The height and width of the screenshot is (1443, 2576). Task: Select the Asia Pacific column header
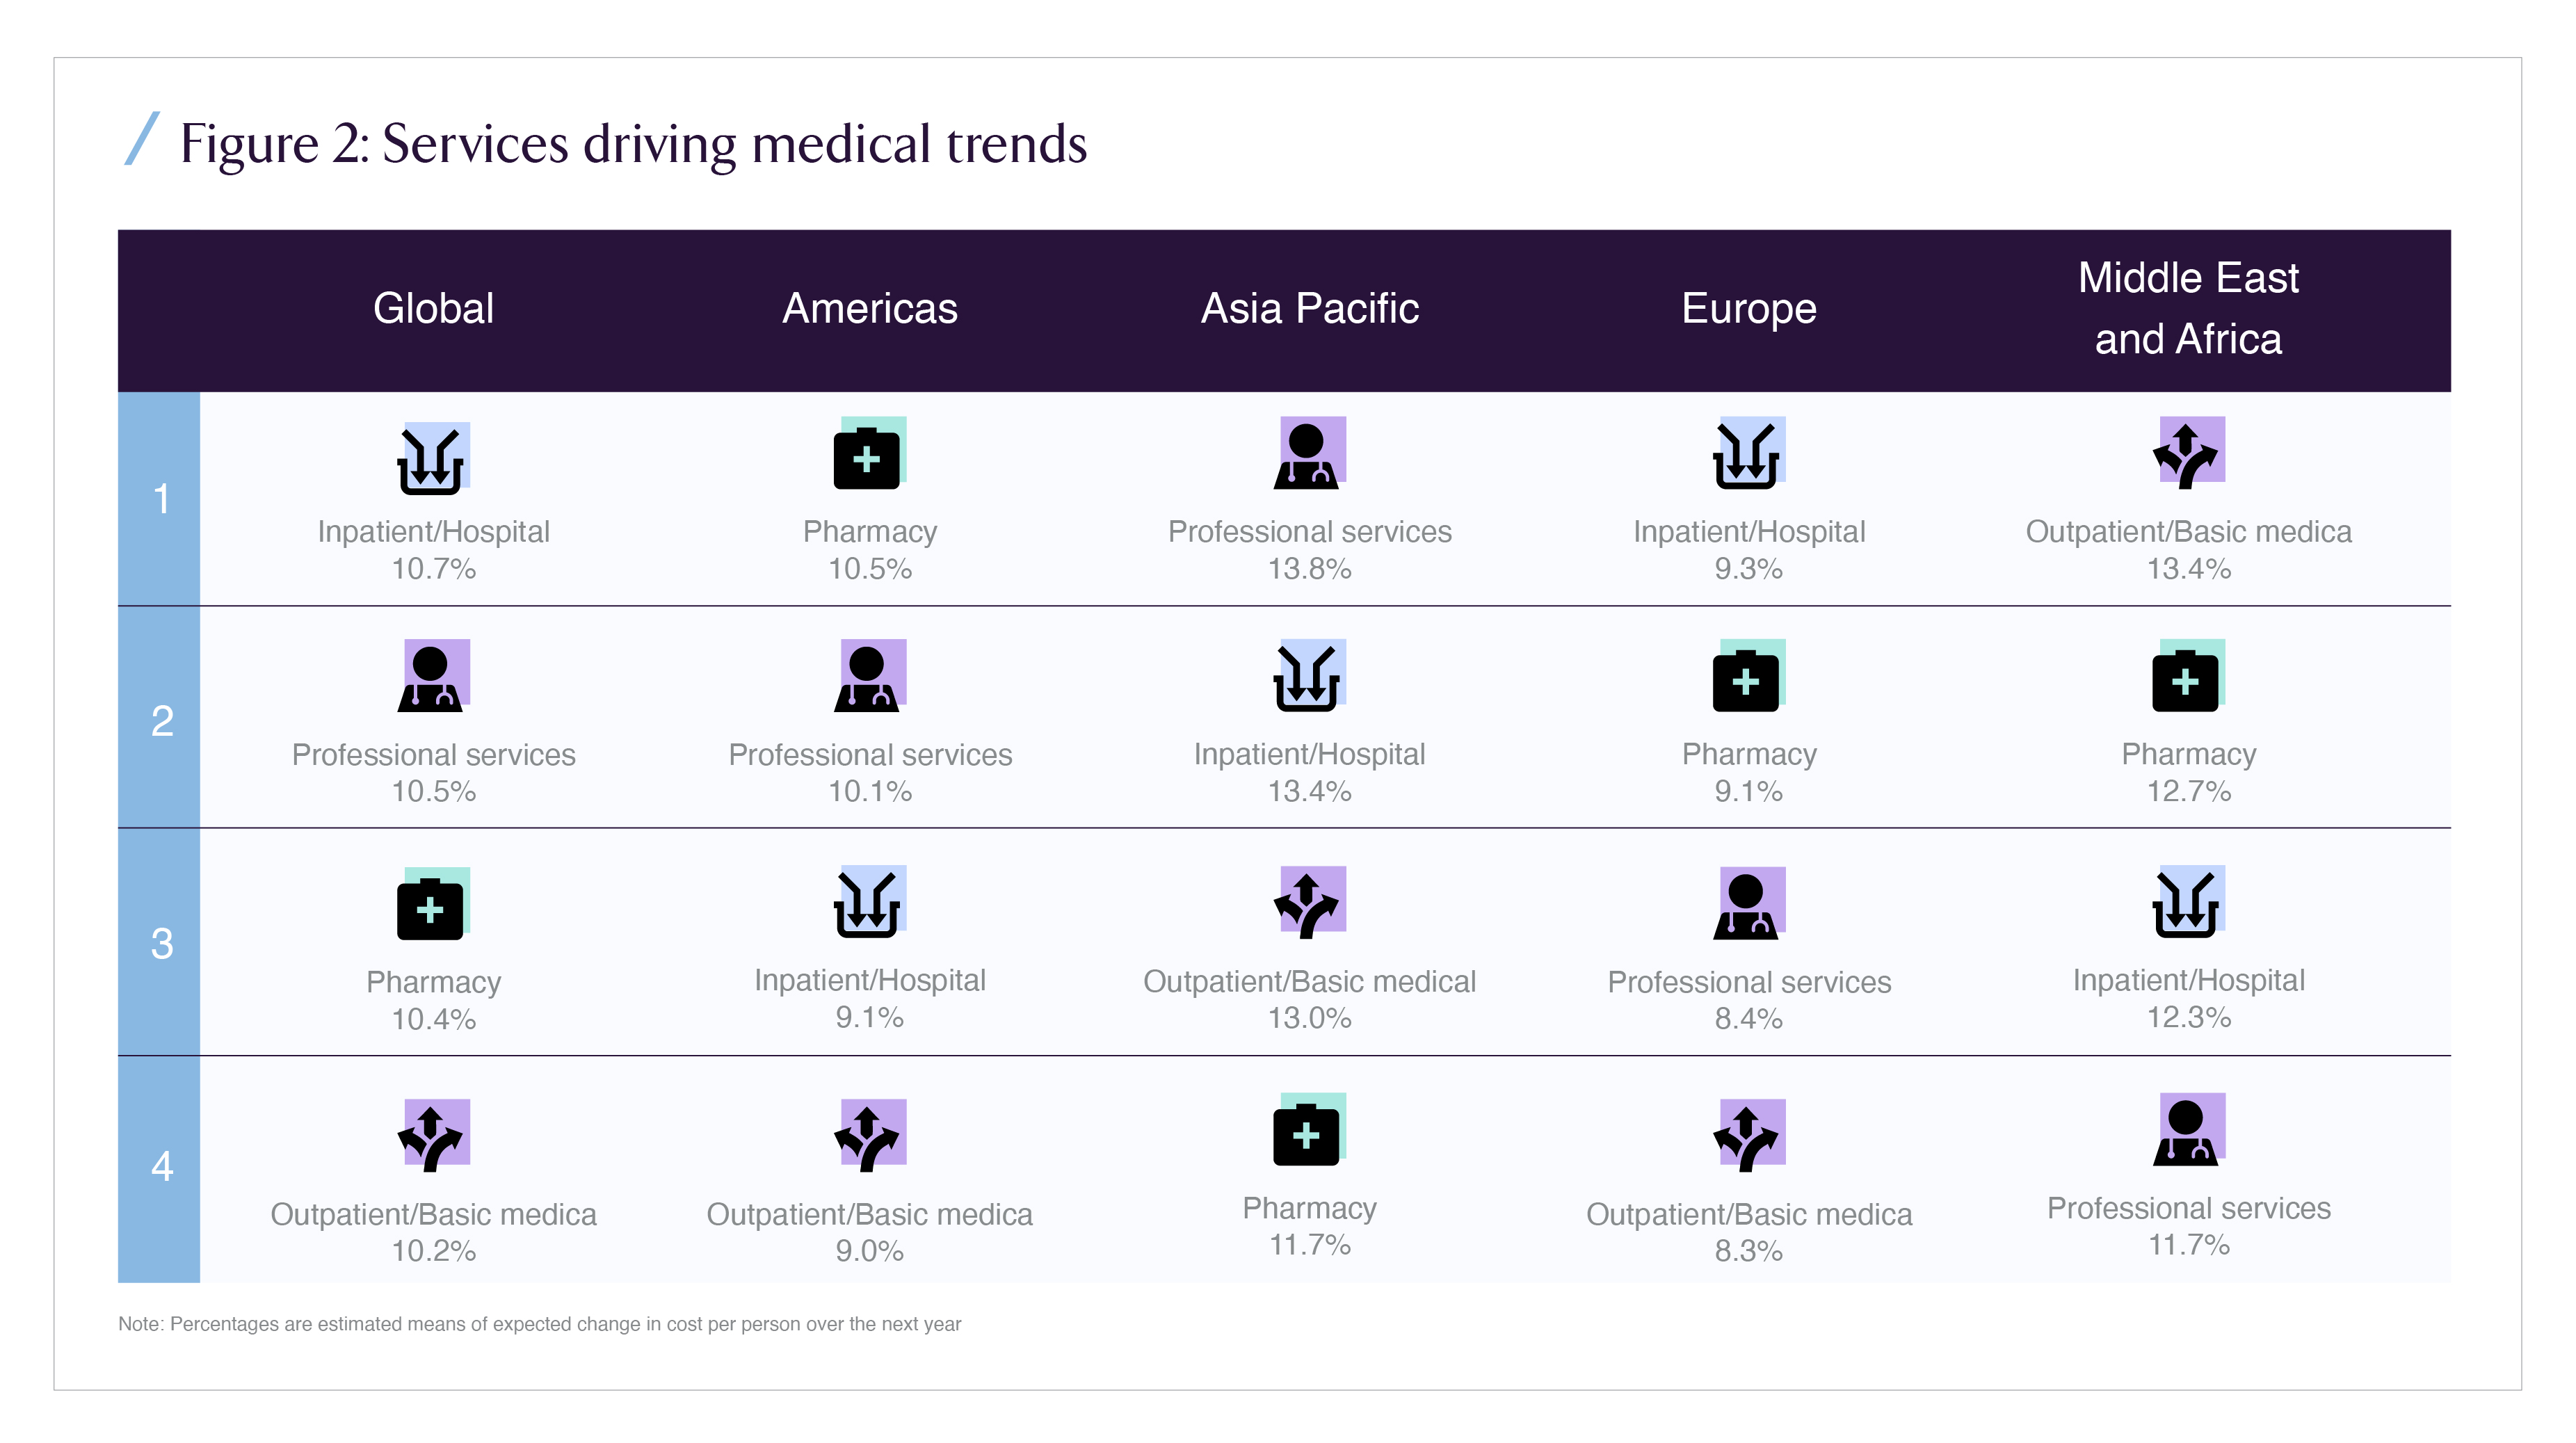click(1309, 308)
